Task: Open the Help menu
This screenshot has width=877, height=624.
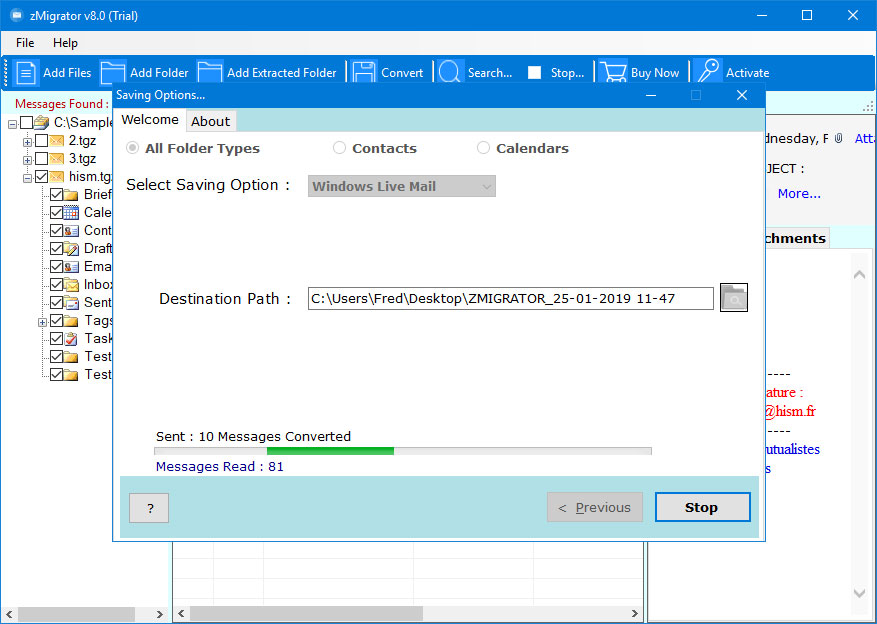Action: [x=65, y=43]
